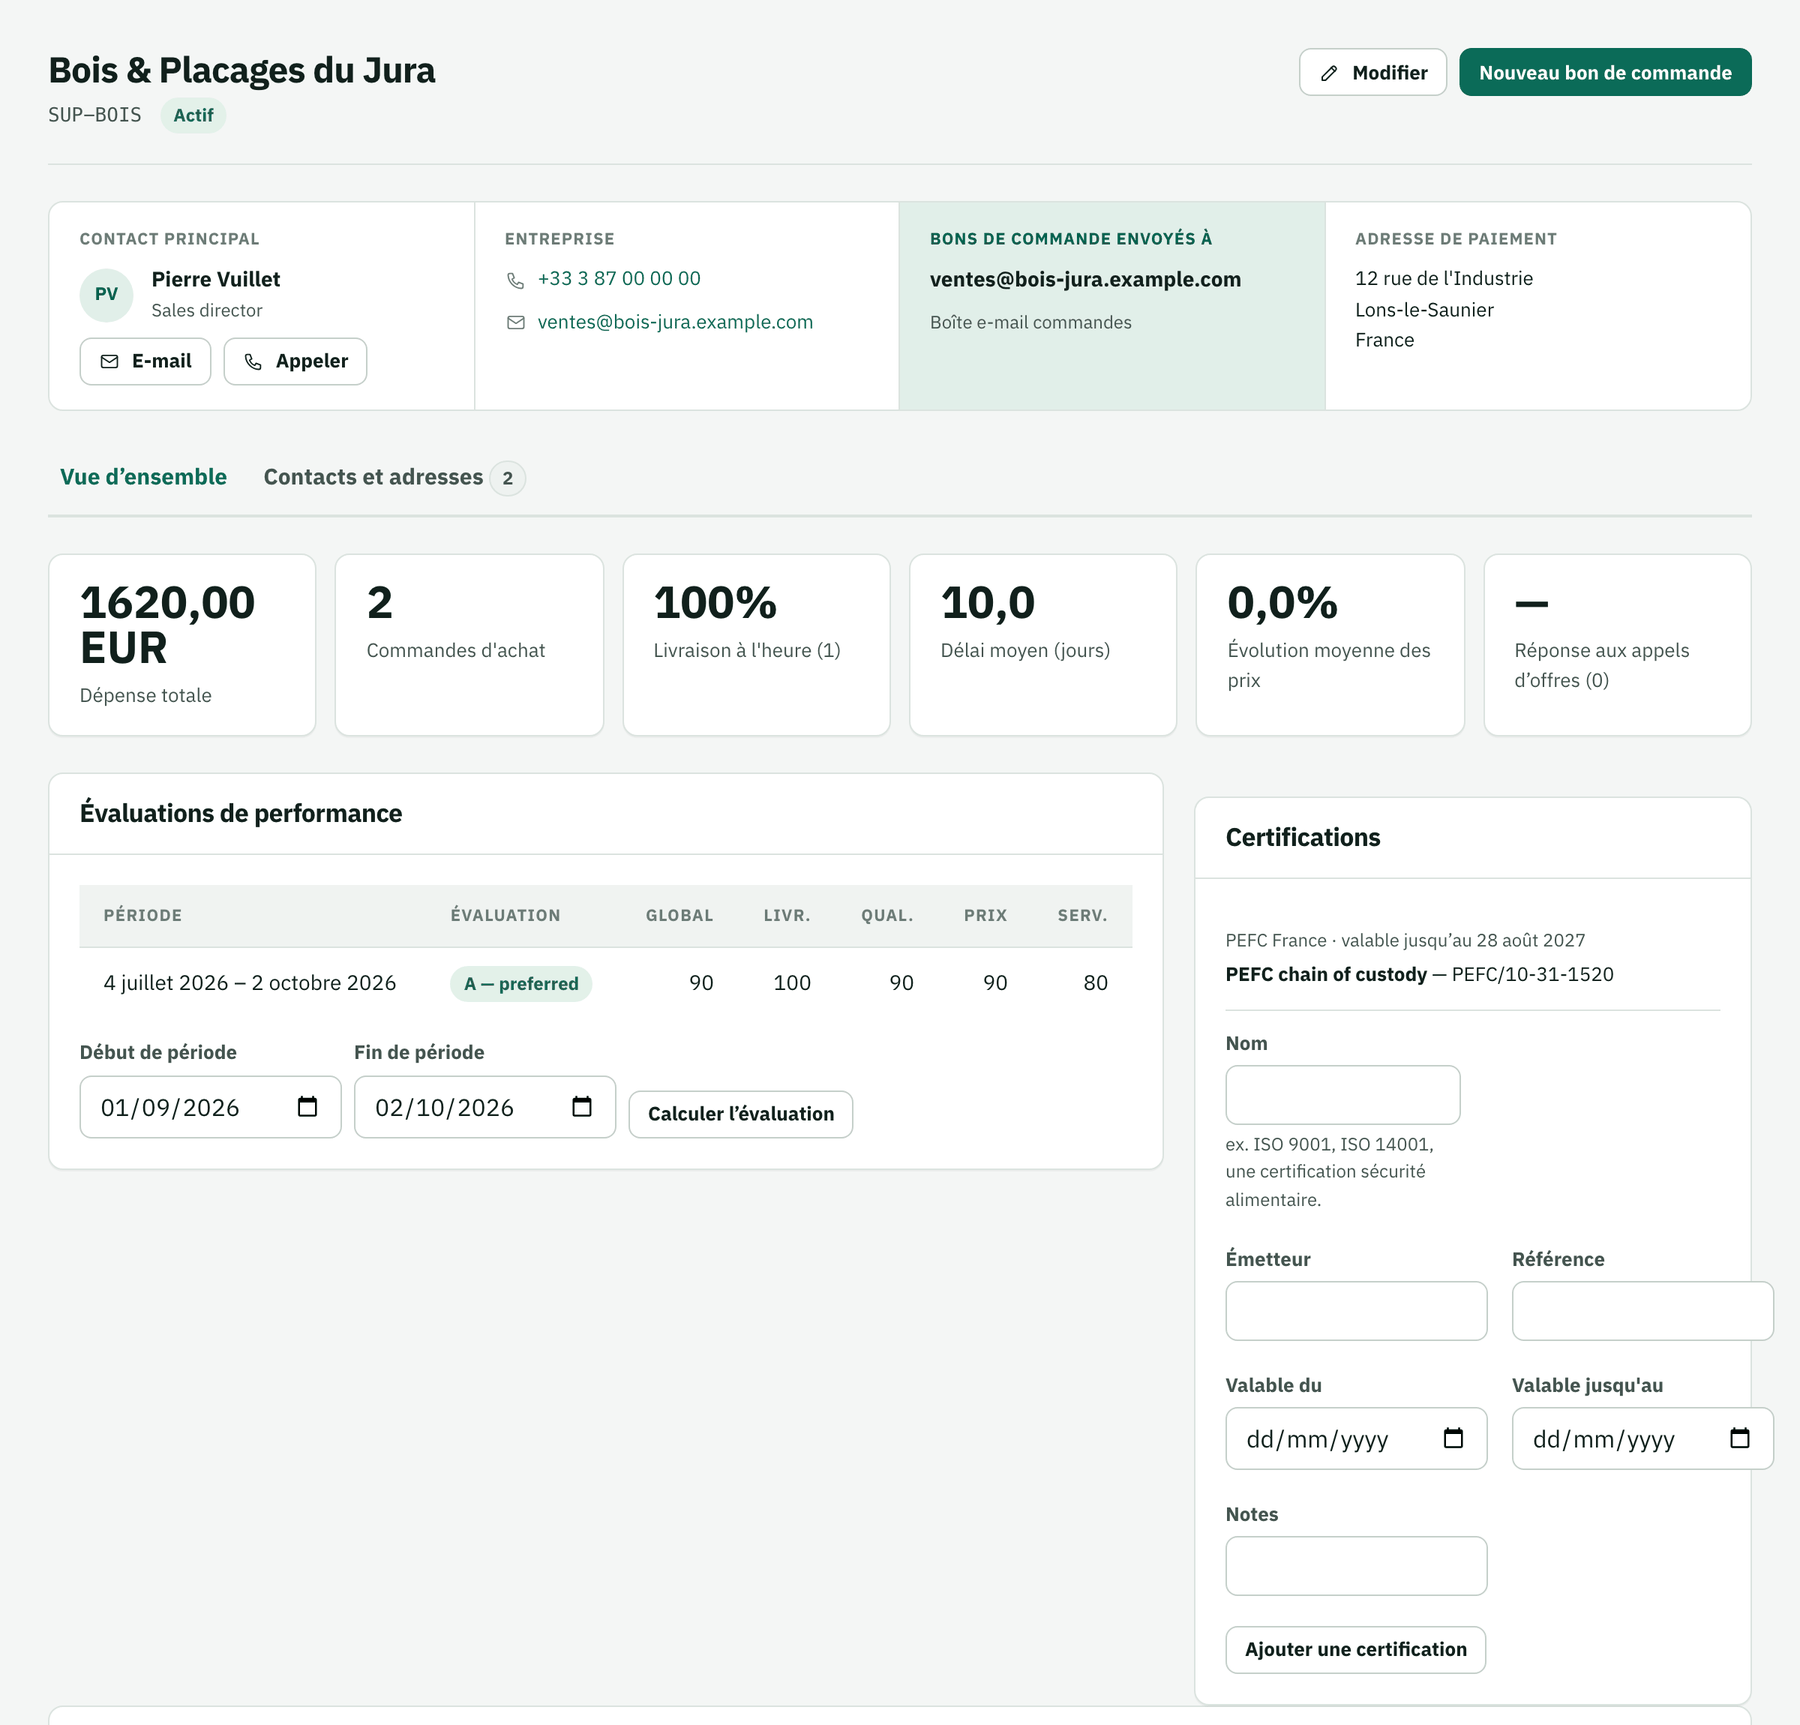Click Nouveau bon de commande button
Screen dimensions: 1800x1725
point(1605,72)
